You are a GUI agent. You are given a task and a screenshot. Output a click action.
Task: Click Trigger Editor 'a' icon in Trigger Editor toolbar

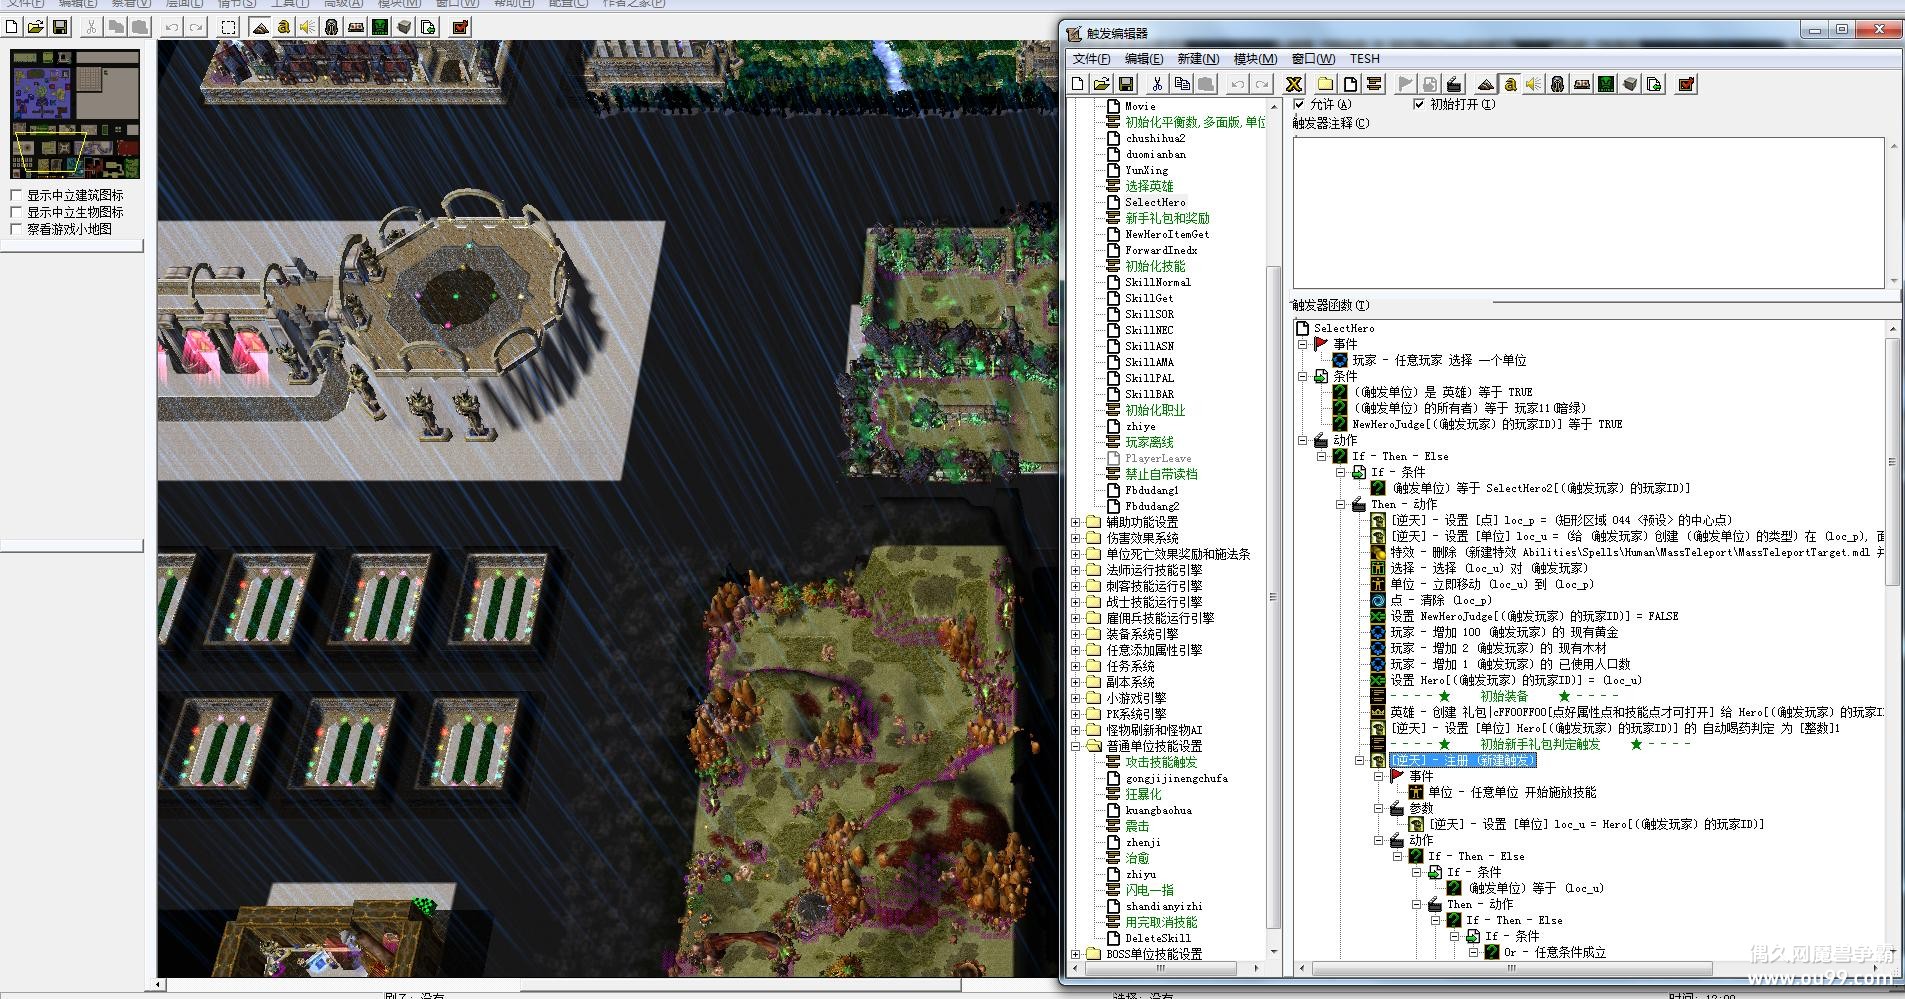[x=1510, y=84]
